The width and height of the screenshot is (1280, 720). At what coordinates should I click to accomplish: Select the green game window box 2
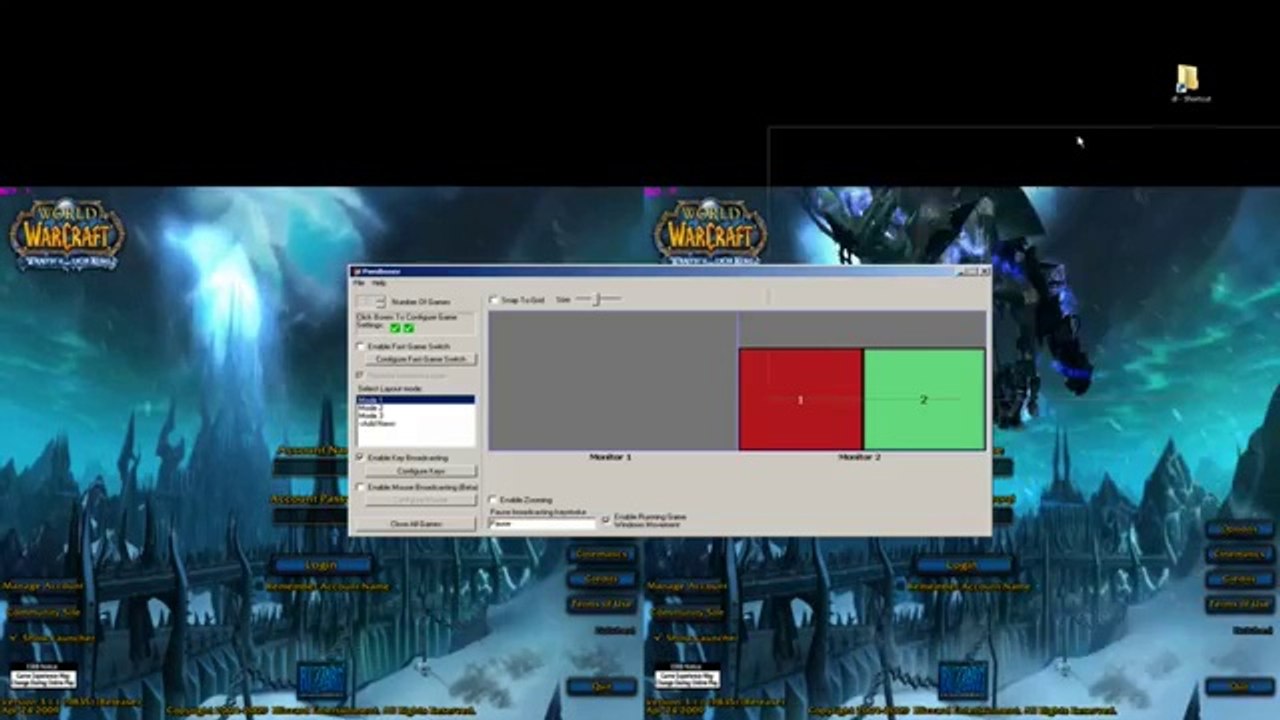point(924,399)
